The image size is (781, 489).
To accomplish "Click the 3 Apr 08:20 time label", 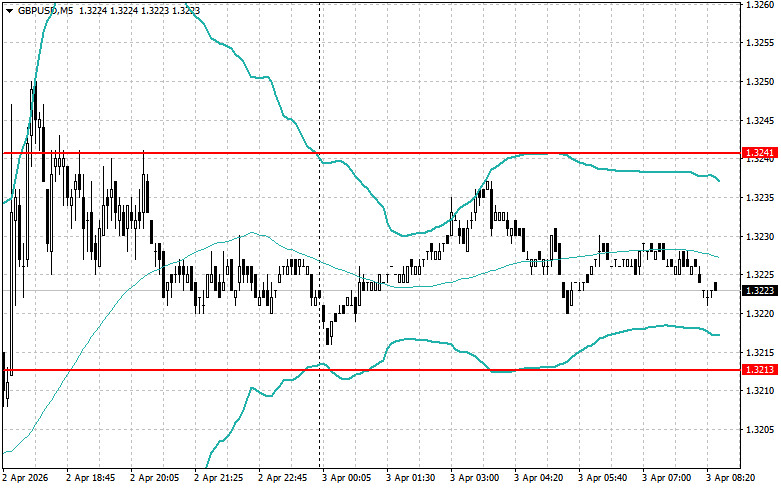I will 731,478.
